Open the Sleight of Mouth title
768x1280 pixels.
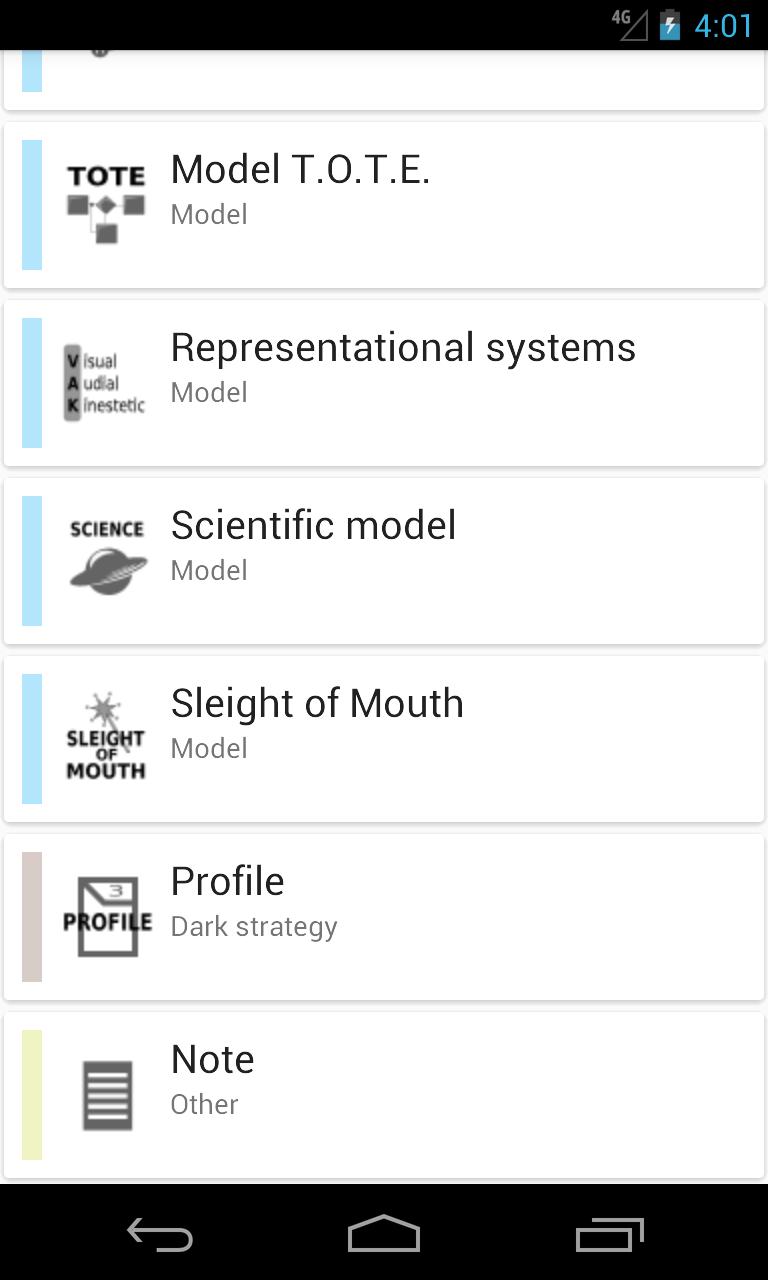pos(317,704)
